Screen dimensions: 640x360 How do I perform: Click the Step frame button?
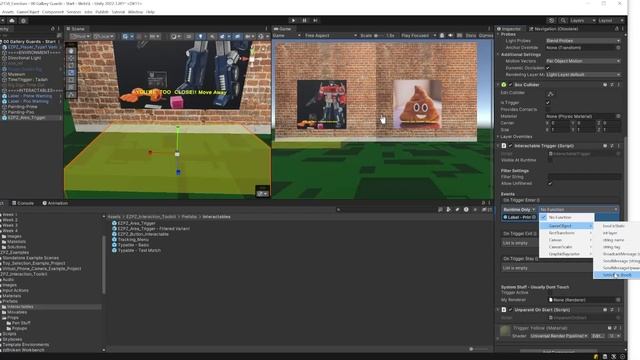coord(316,20)
